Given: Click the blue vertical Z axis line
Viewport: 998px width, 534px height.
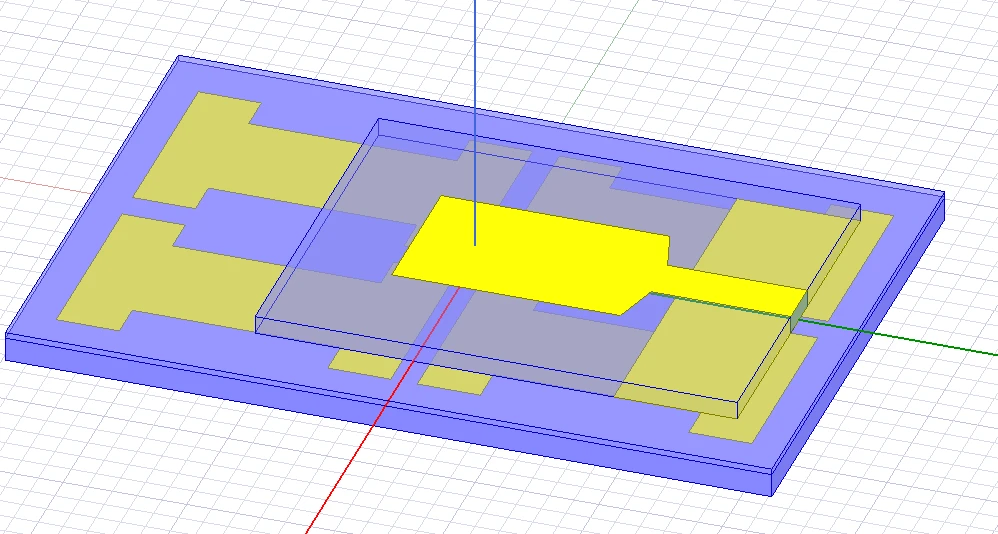Looking at the screenshot, I should tap(475, 122).
